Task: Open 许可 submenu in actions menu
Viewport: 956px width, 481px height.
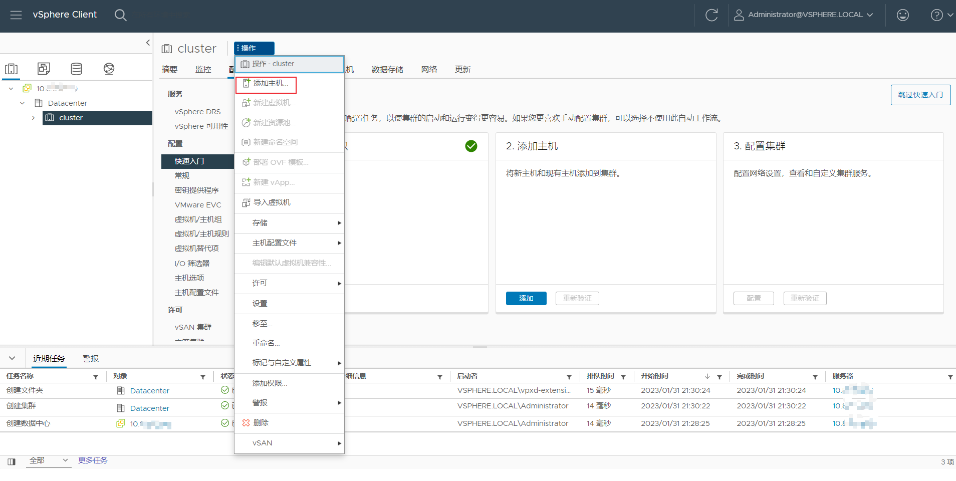Action: (x=290, y=283)
